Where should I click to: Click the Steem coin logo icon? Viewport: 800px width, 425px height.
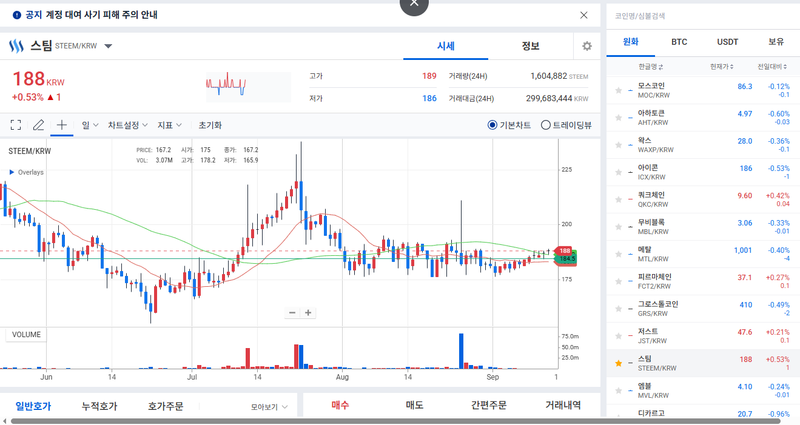pos(16,46)
